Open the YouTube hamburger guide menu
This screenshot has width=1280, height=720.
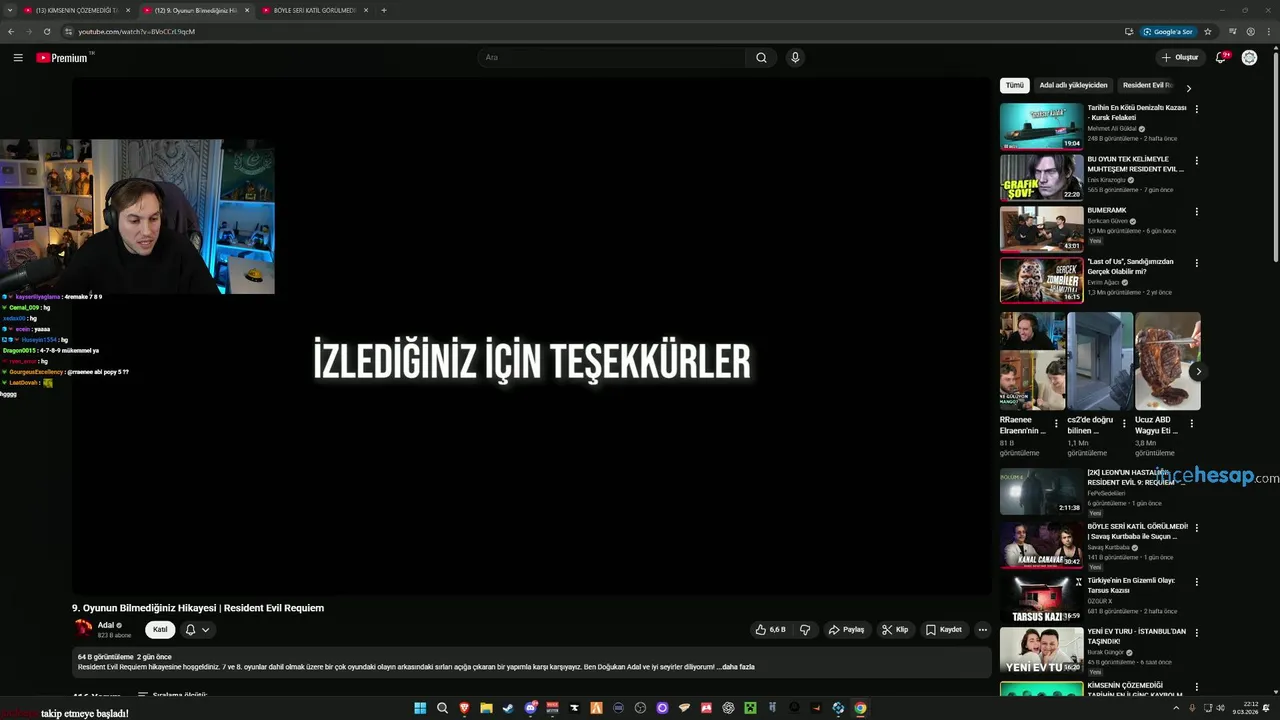[18, 58]
